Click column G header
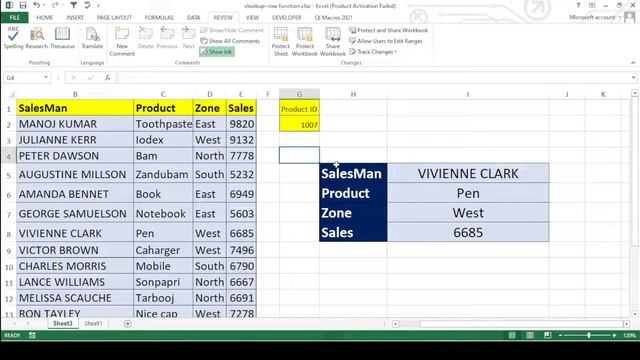 click(299, 94)
